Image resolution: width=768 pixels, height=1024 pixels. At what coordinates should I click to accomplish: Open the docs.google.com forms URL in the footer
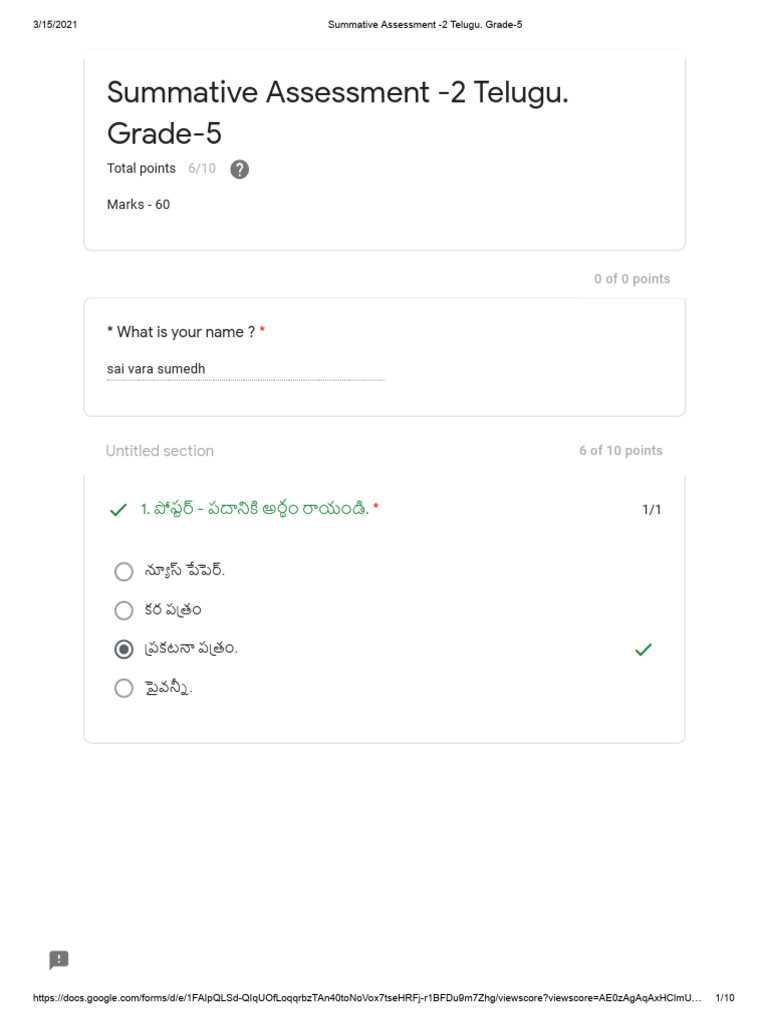tap(366, 998)
